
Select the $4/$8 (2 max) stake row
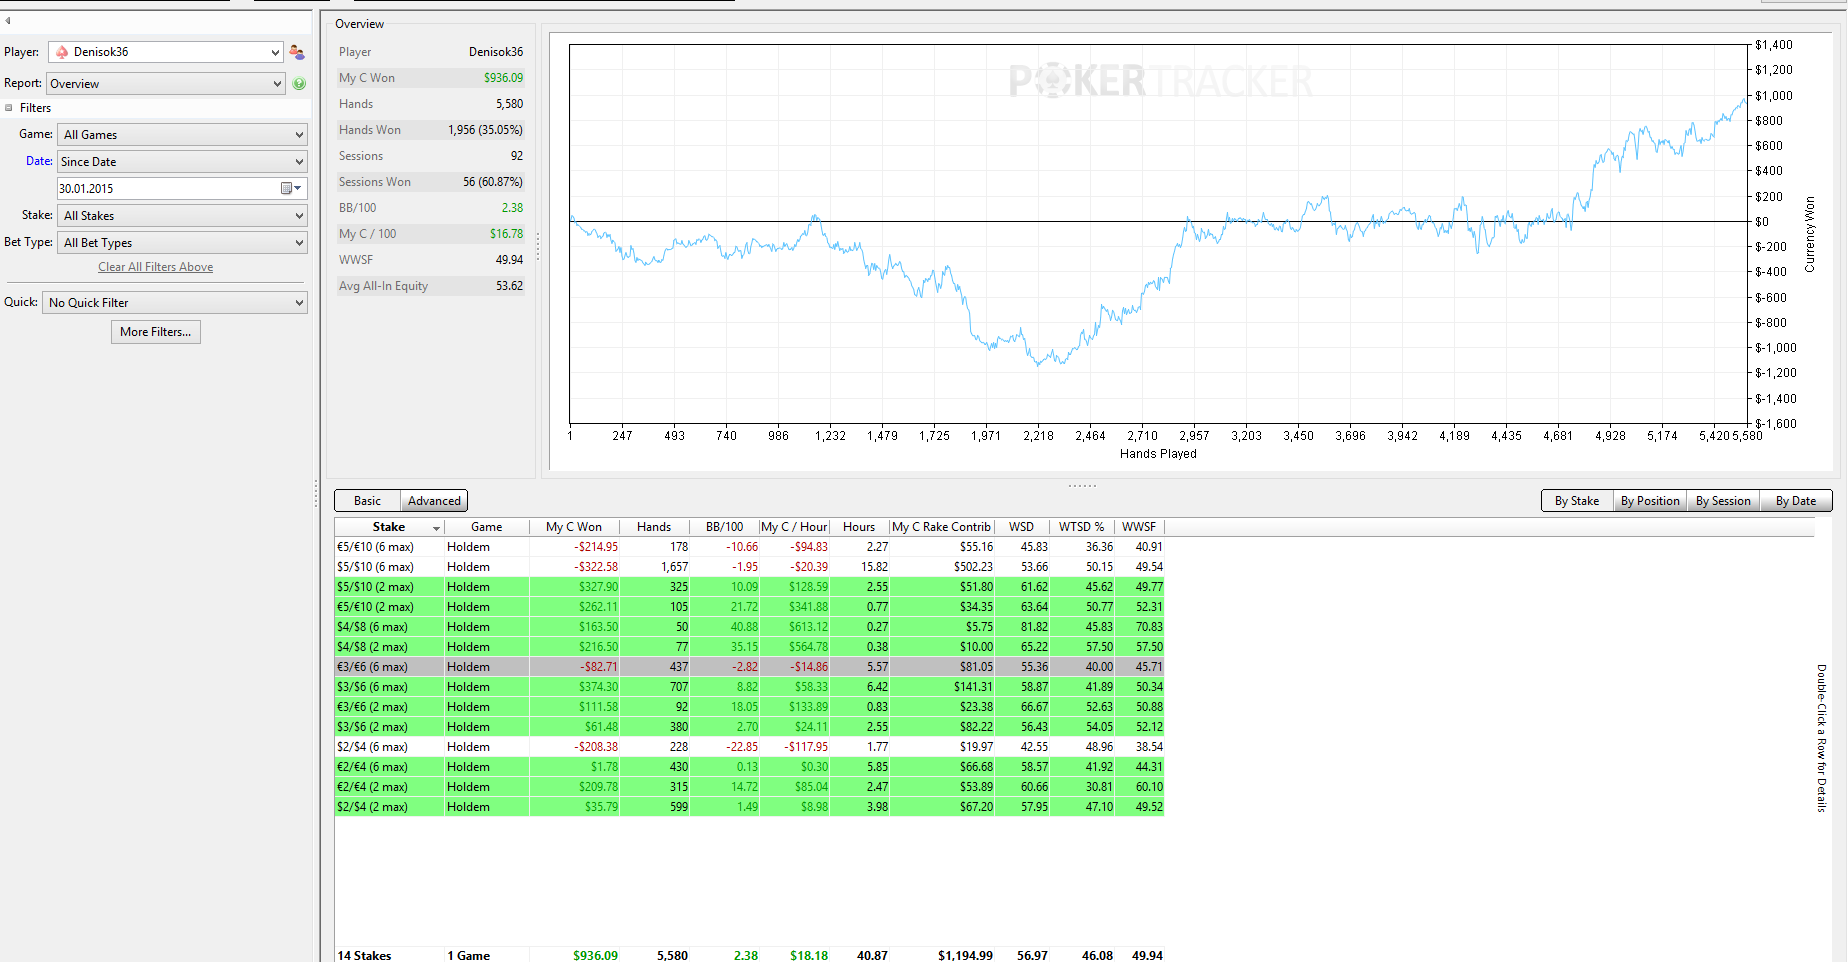tap(750, 647)
